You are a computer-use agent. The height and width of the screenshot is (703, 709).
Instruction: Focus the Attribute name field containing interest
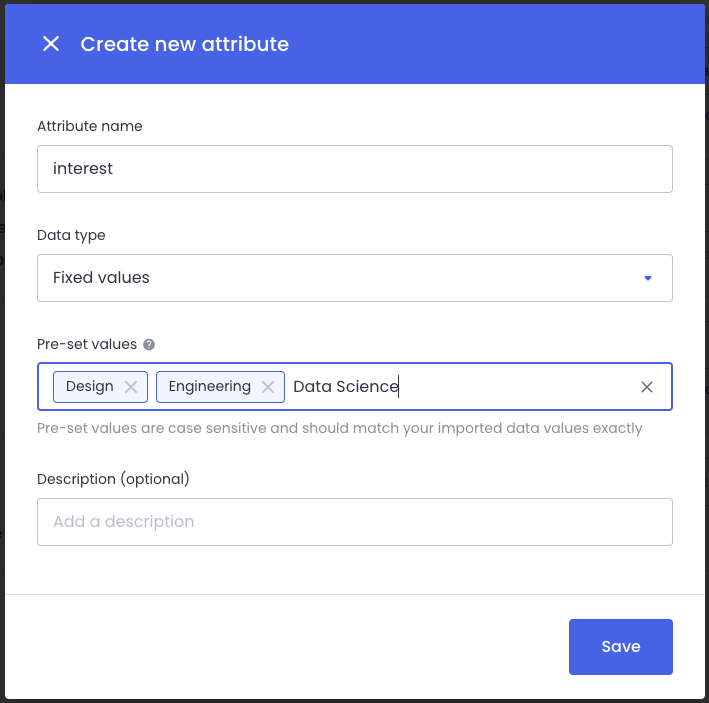click(354, 169)
